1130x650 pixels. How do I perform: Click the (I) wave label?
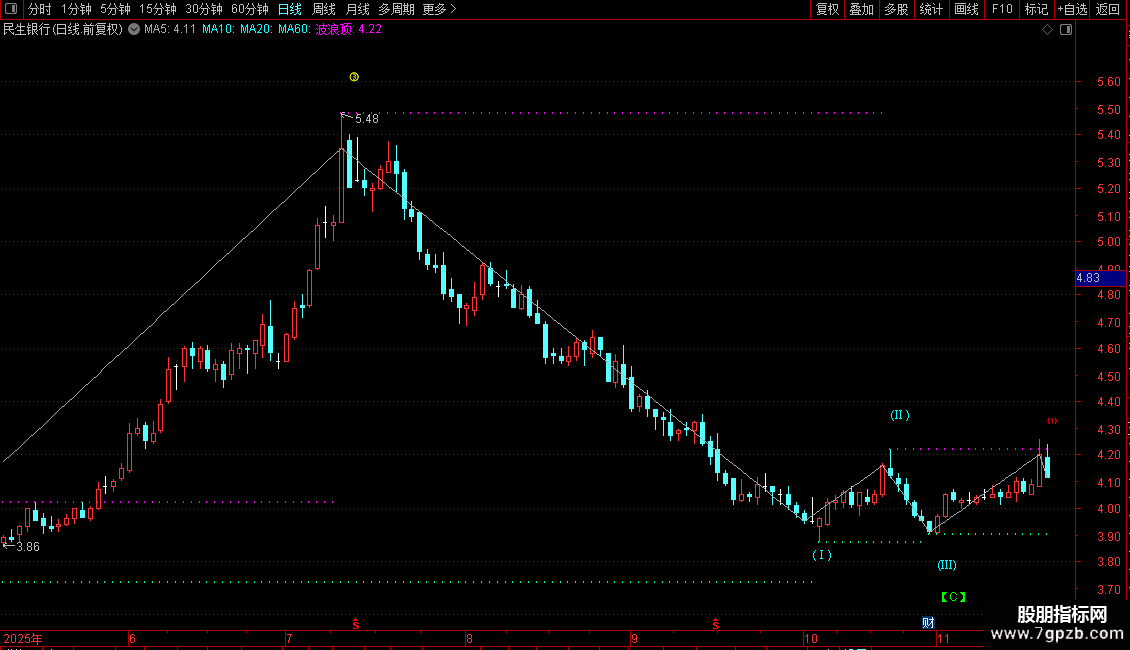click(822, 555)
